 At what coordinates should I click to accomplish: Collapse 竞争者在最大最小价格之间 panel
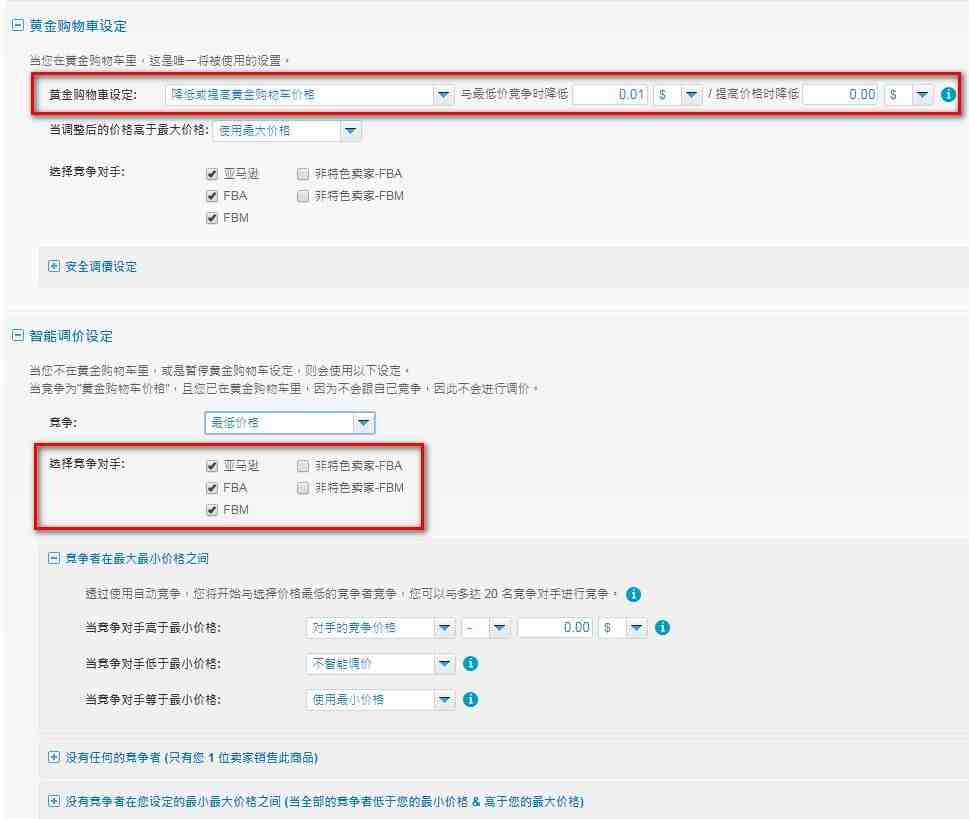[x=54, y=558]
